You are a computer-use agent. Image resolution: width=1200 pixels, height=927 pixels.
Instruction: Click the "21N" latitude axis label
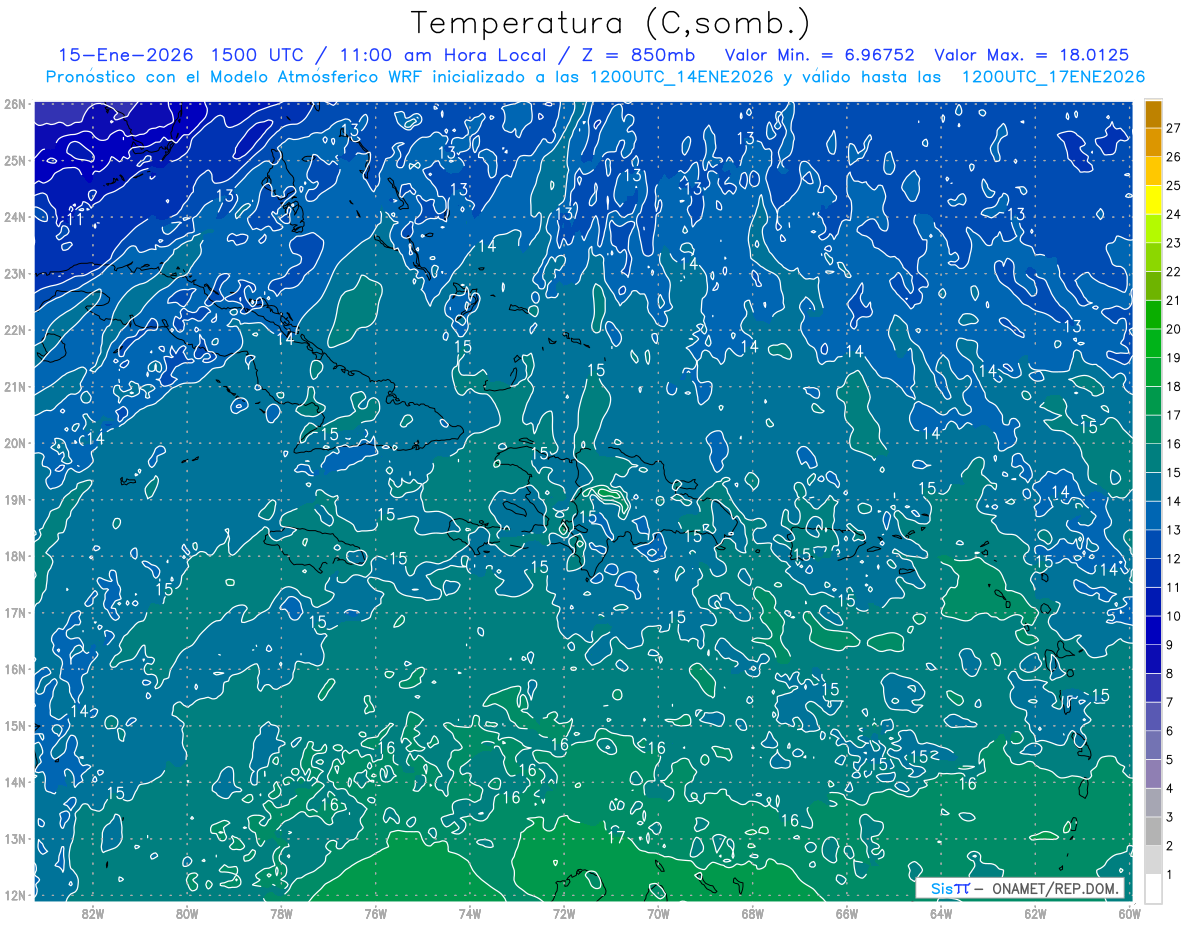(x=14, y=387)
